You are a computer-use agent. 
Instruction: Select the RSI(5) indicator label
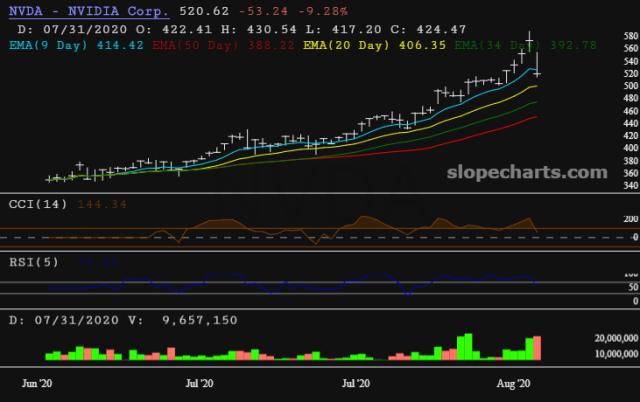(34, 262)
